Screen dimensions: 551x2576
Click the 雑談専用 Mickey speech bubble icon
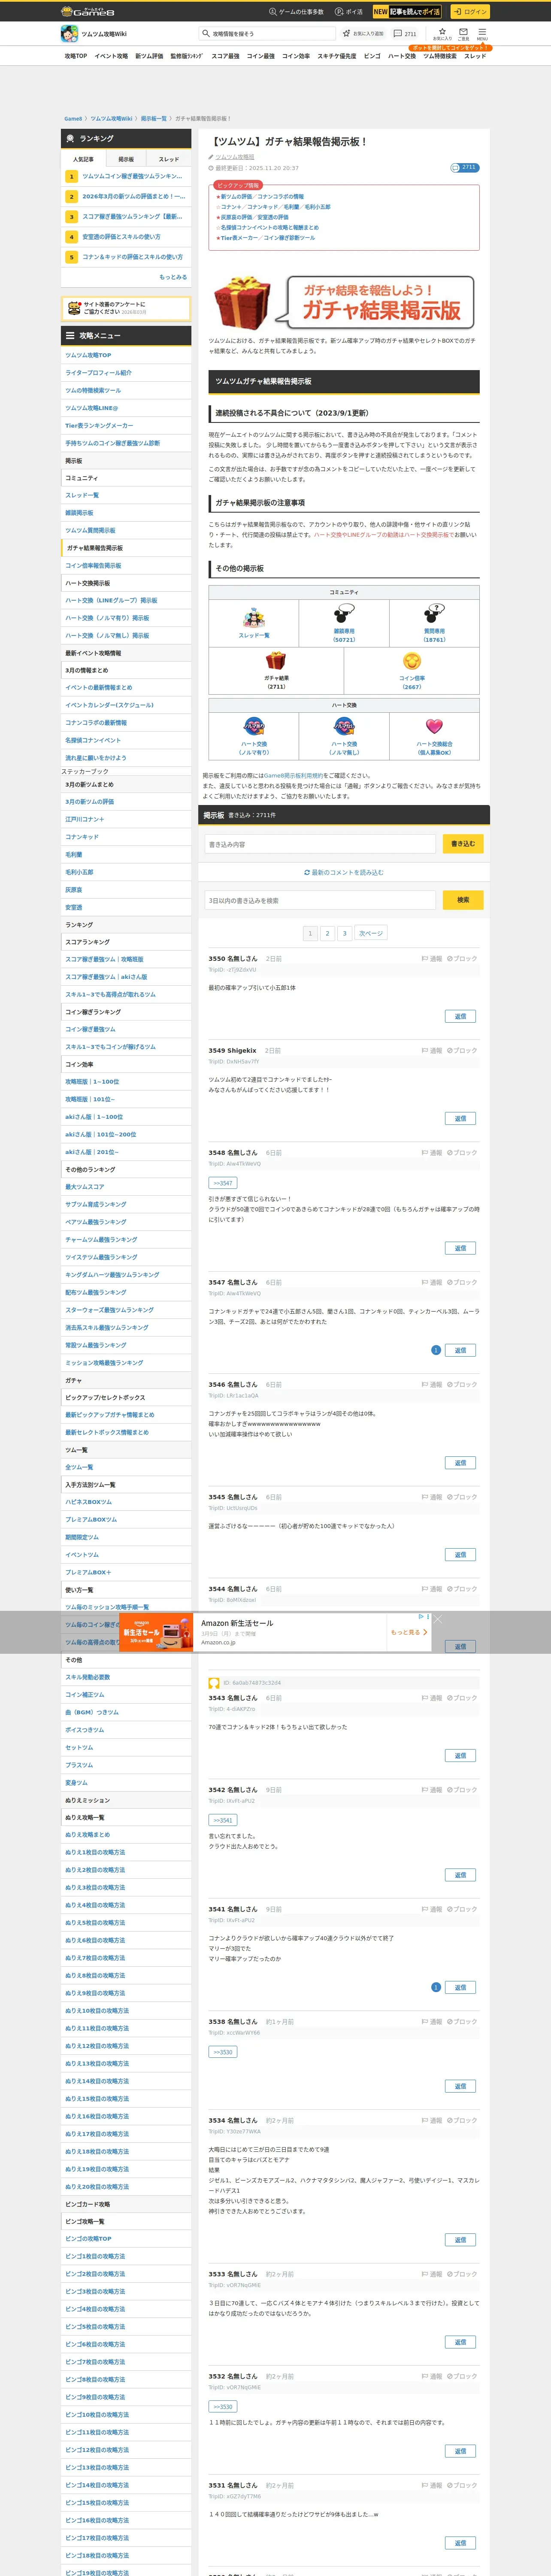(344, 614)
